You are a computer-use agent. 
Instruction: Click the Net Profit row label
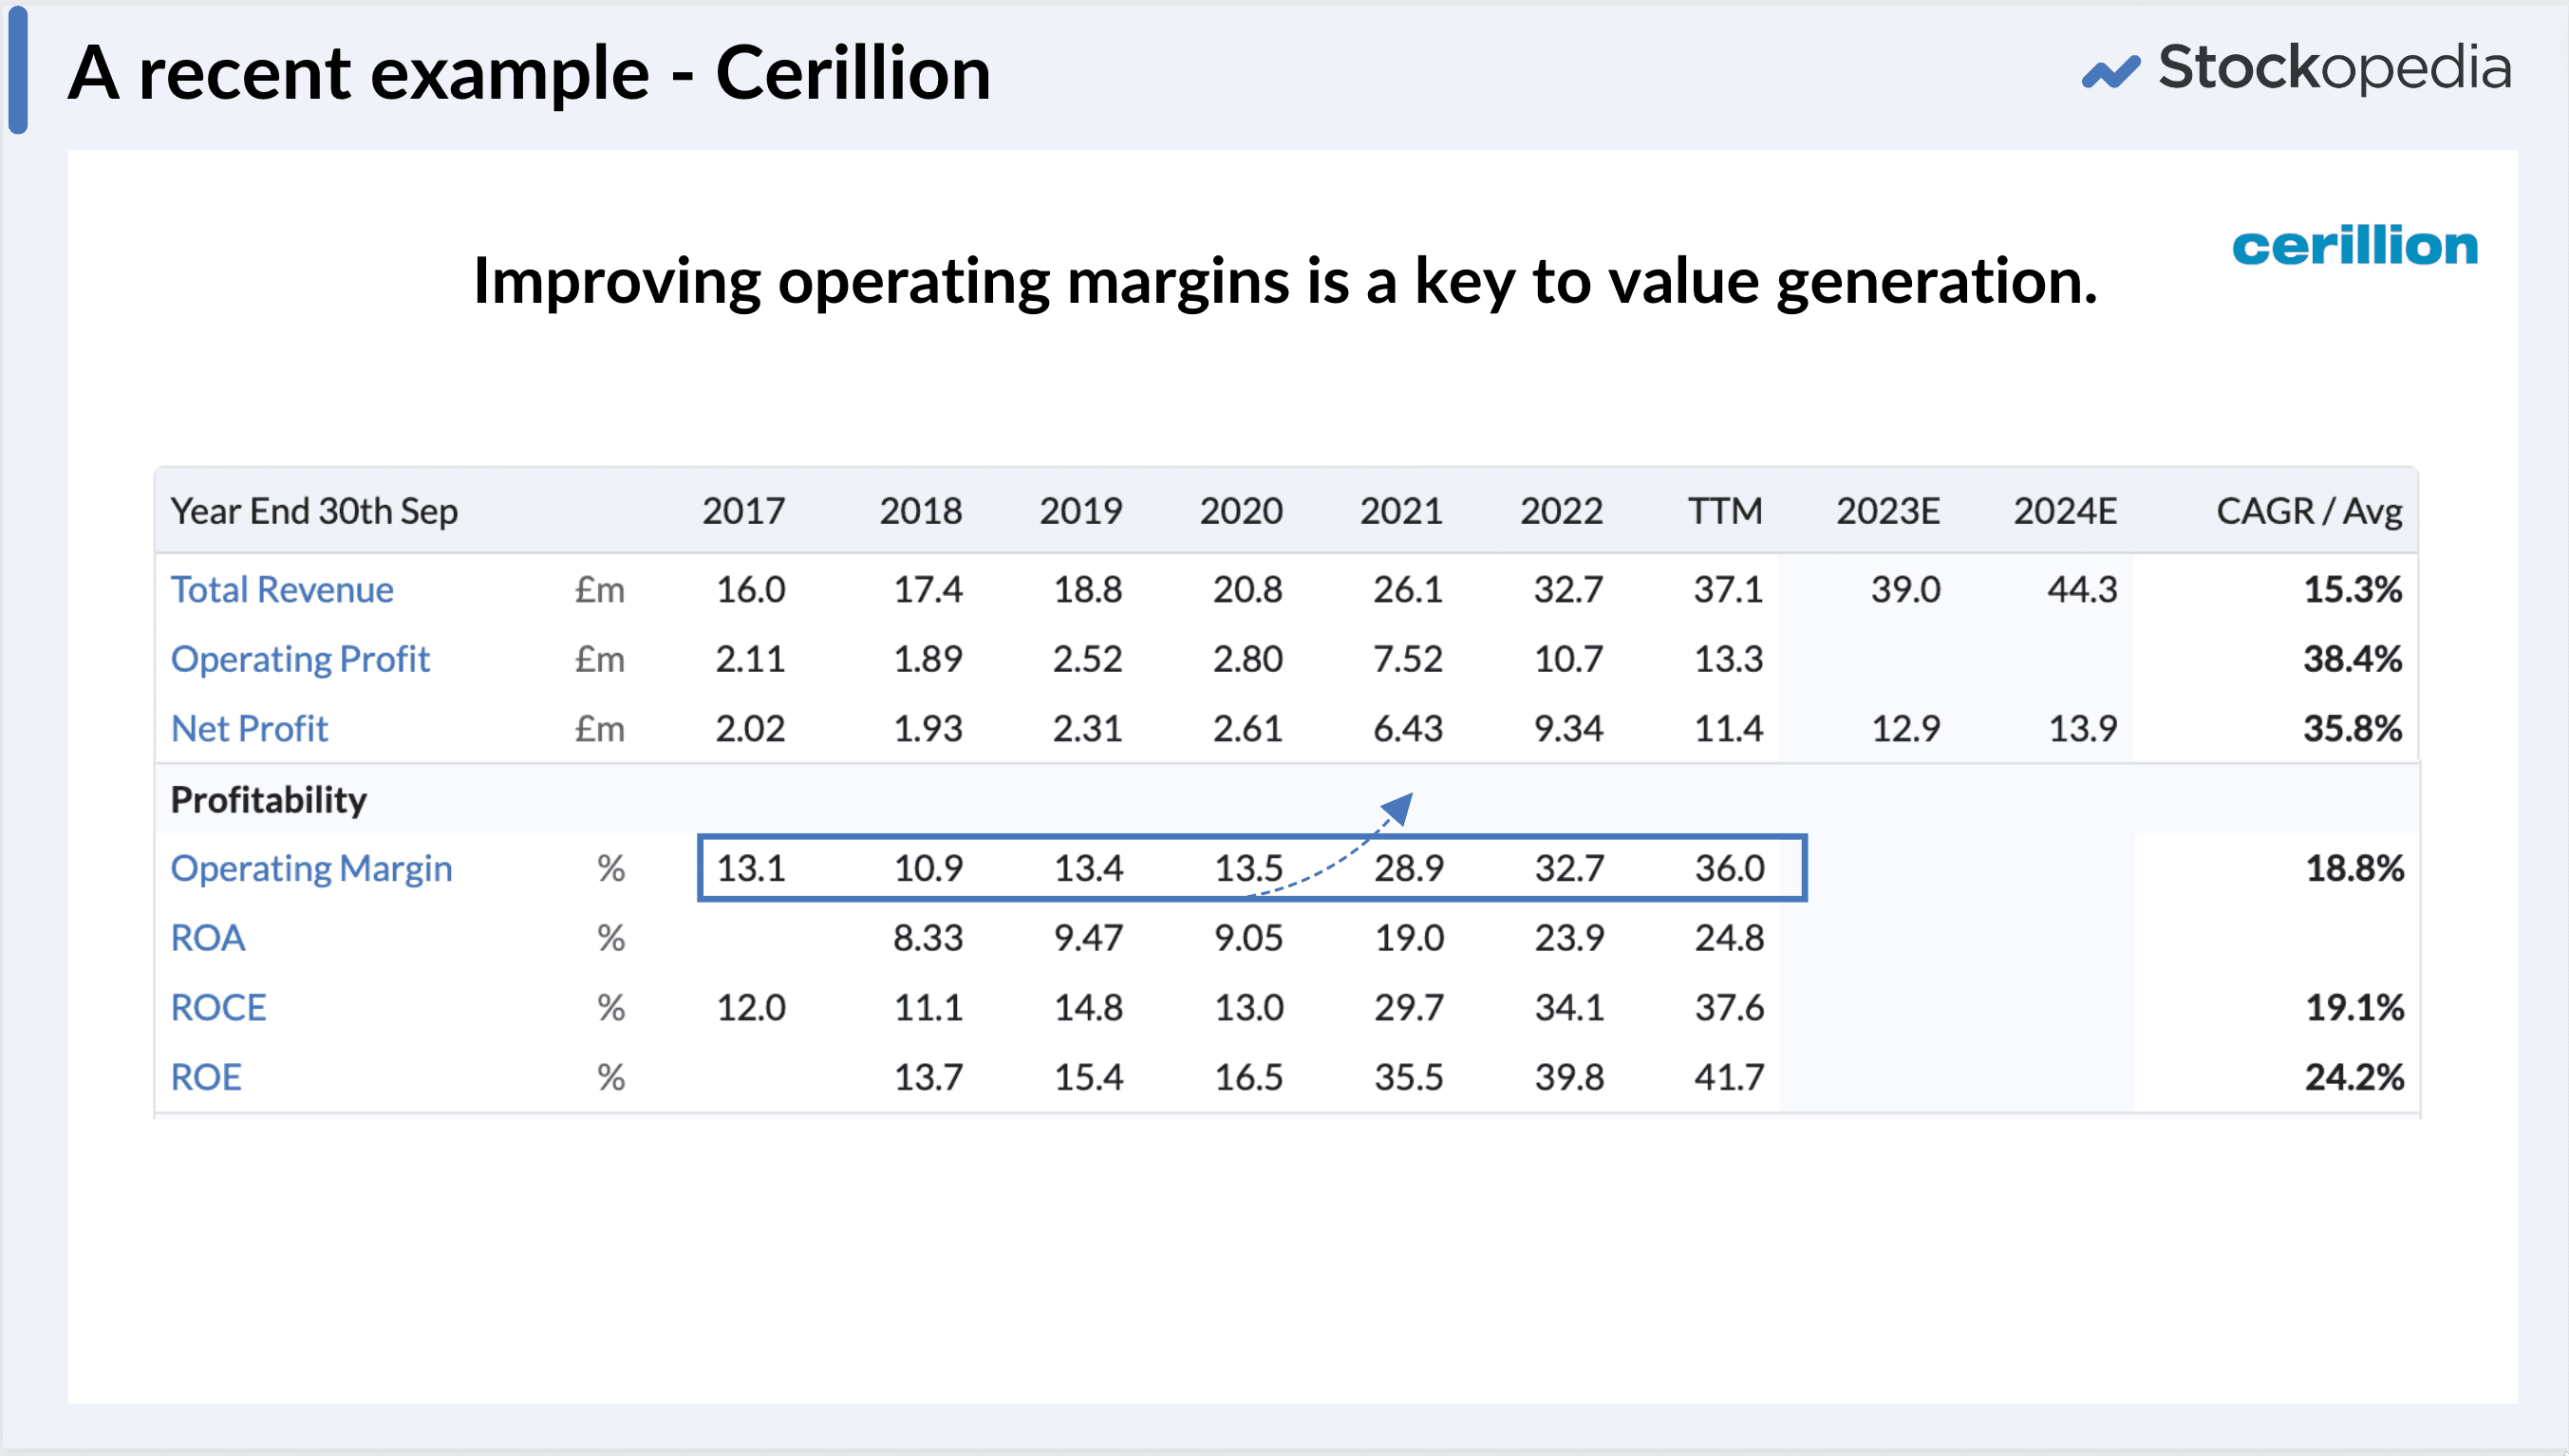249,729
